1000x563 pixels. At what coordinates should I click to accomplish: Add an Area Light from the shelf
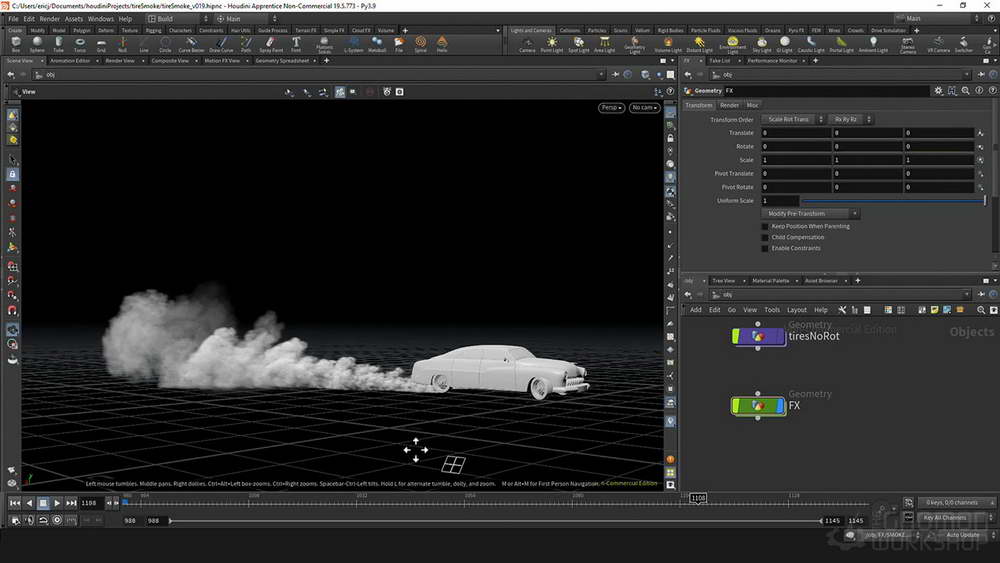[604, 44]
